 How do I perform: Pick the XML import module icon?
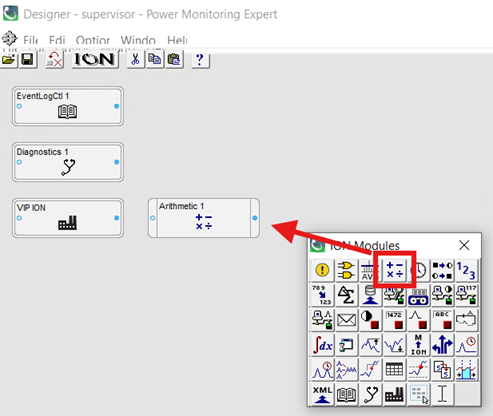point(322,394)
